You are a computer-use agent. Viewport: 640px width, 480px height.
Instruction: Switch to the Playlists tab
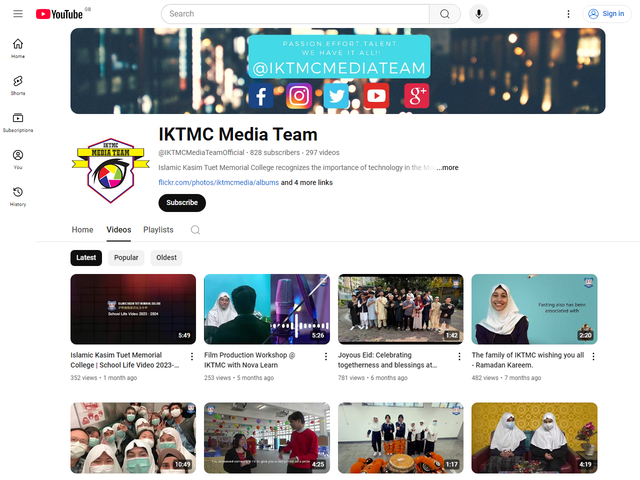click(158, 230)
